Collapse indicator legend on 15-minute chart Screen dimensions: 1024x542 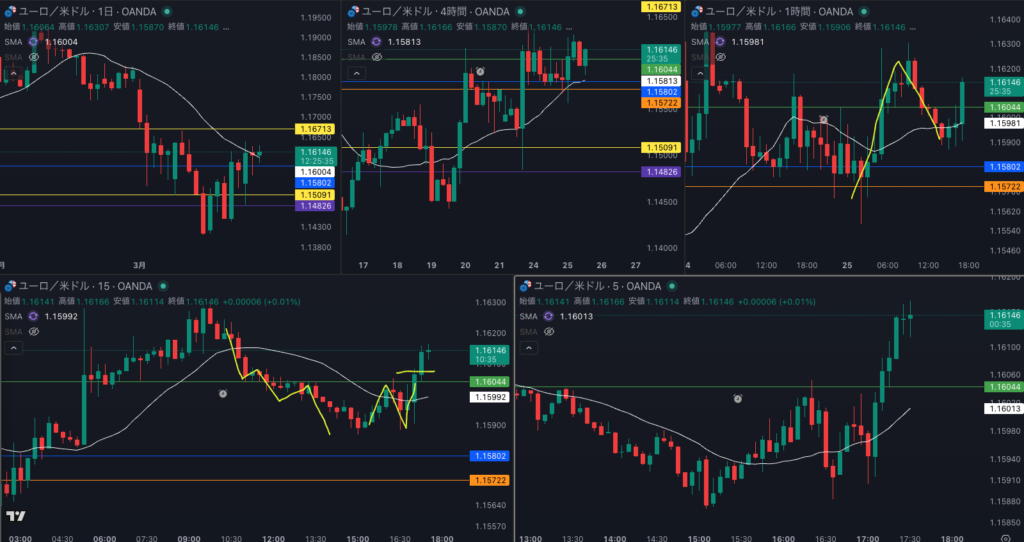(x=12, y=348)
